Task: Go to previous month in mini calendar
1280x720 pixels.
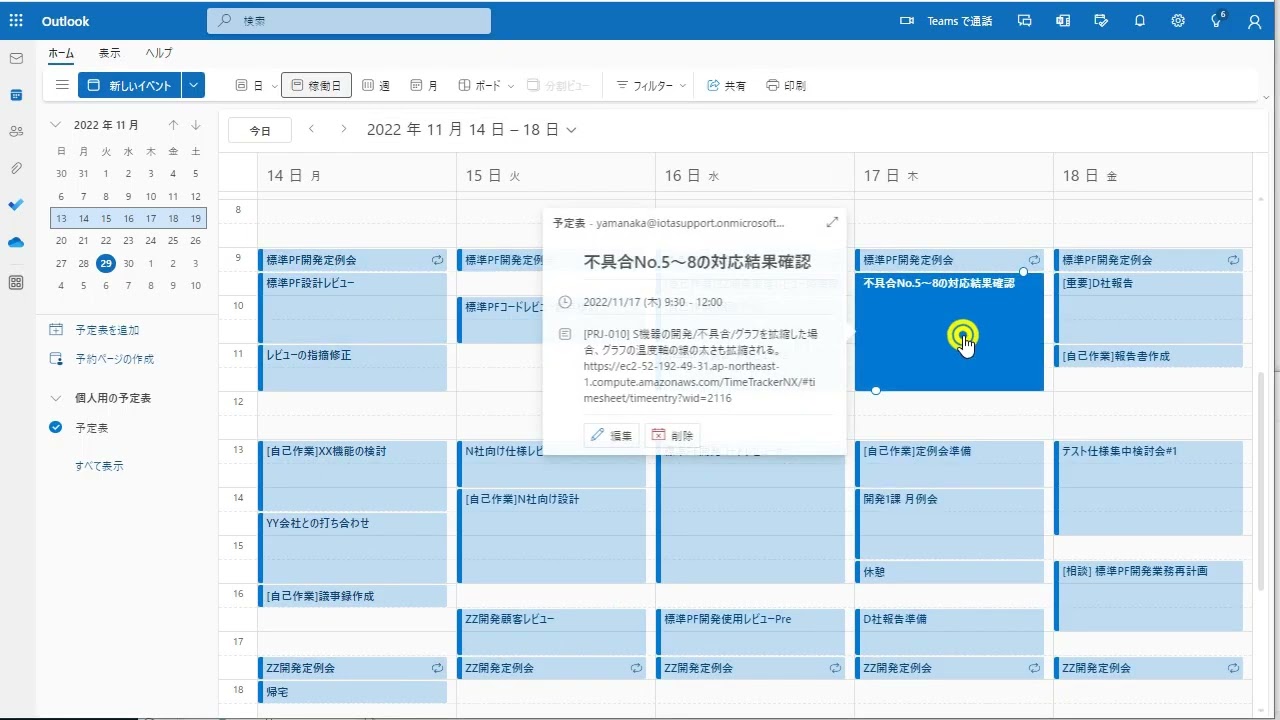Action: 173,125
